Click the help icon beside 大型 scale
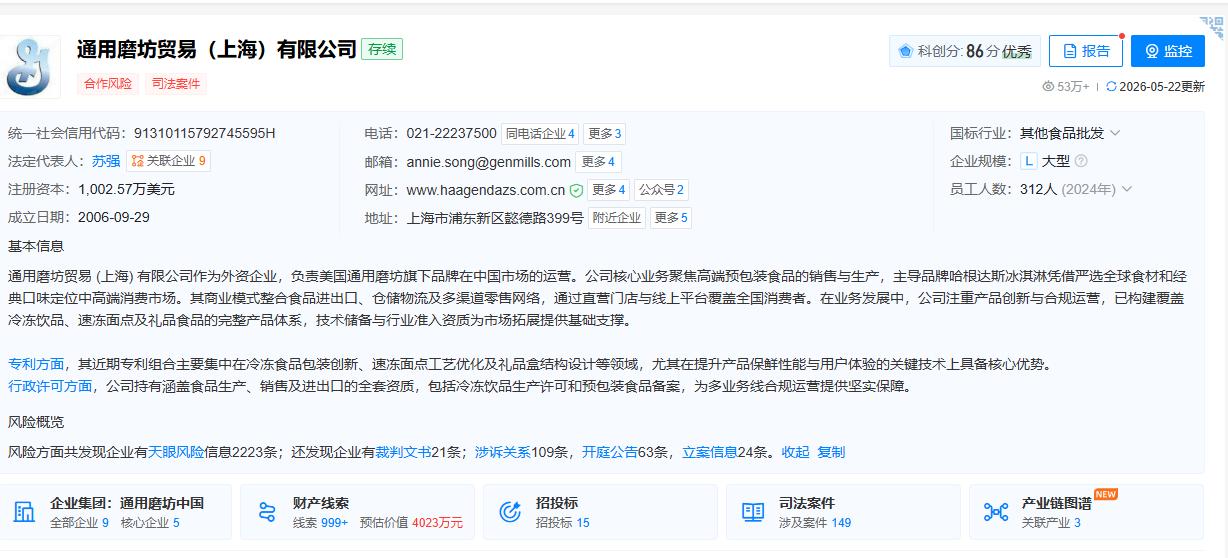The height and width of the screenshot is (558, 1228). (1080, 161)
